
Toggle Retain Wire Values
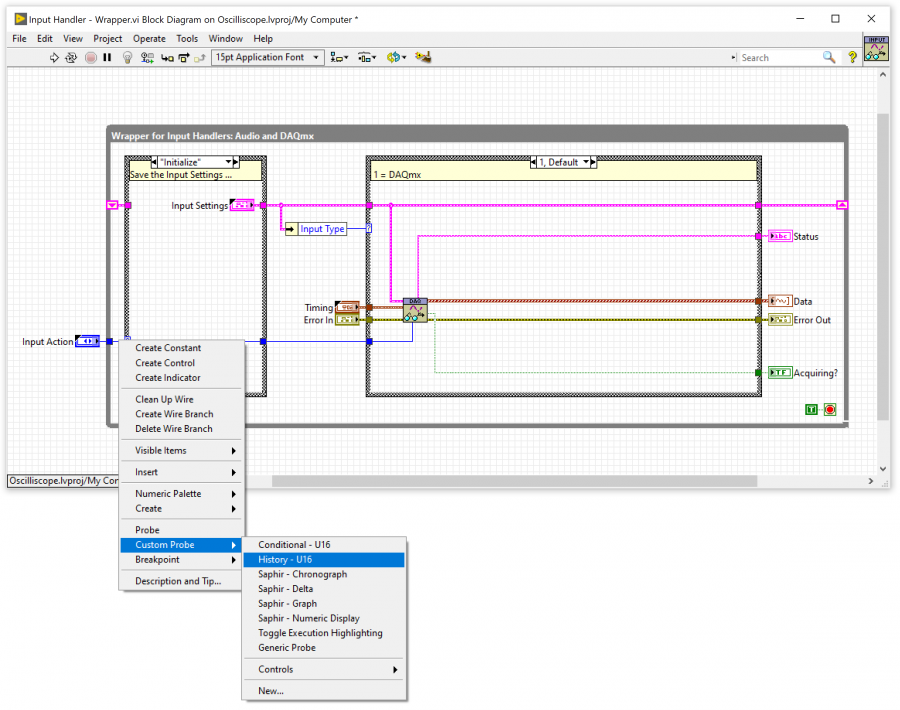point(147,57)
